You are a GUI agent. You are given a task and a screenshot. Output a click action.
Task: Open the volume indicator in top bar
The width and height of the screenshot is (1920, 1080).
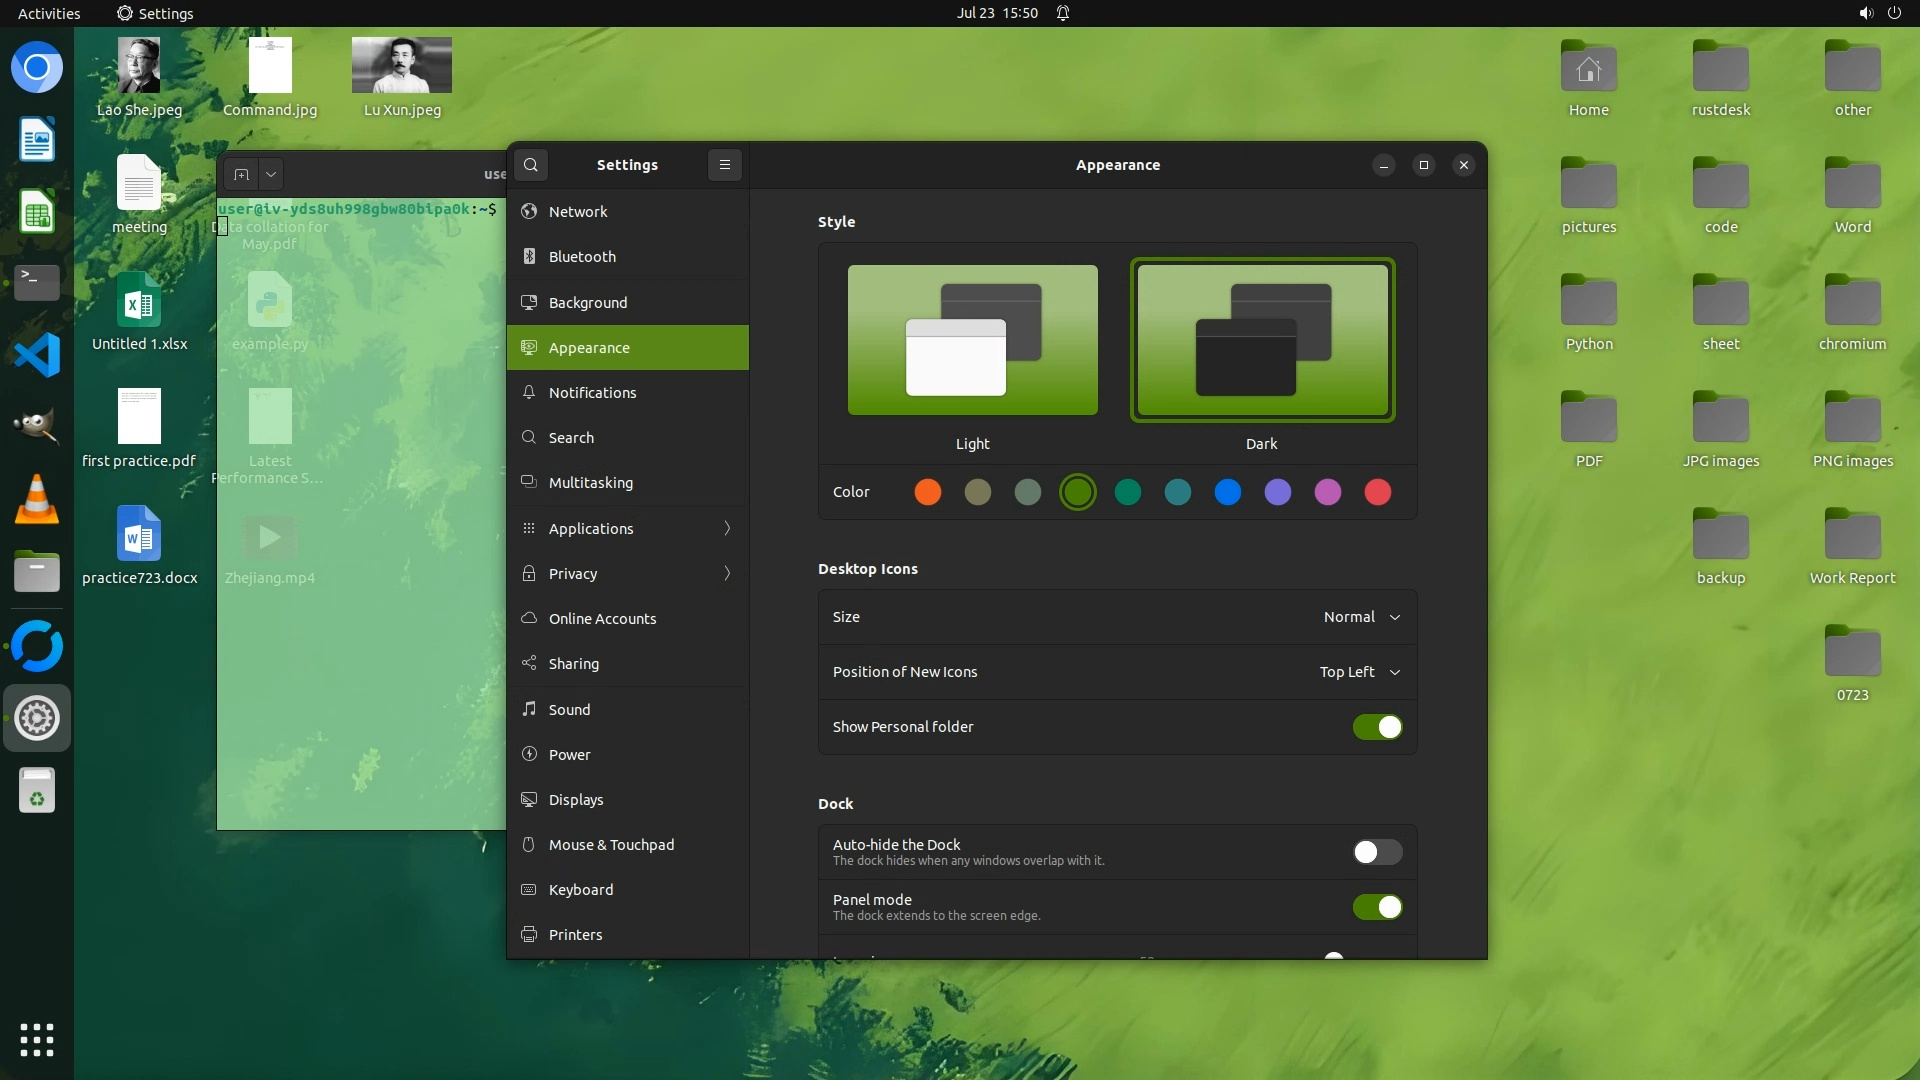1865,13
